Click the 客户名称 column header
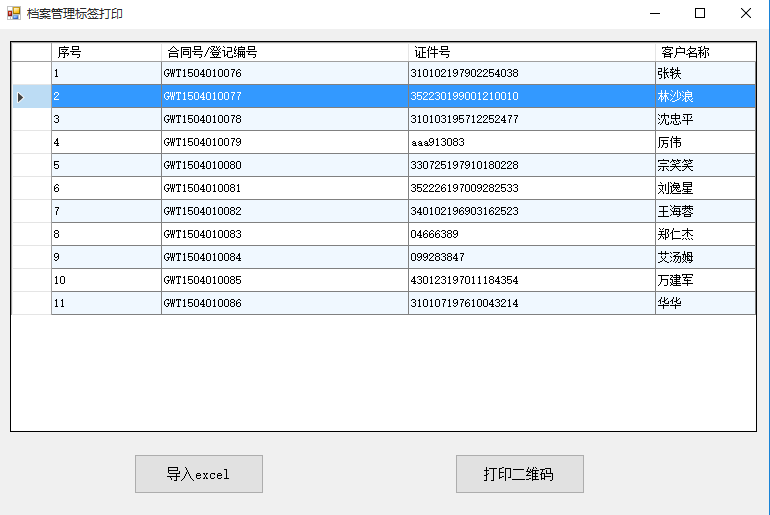Screen dimensions: 770x515 [705, 52]
